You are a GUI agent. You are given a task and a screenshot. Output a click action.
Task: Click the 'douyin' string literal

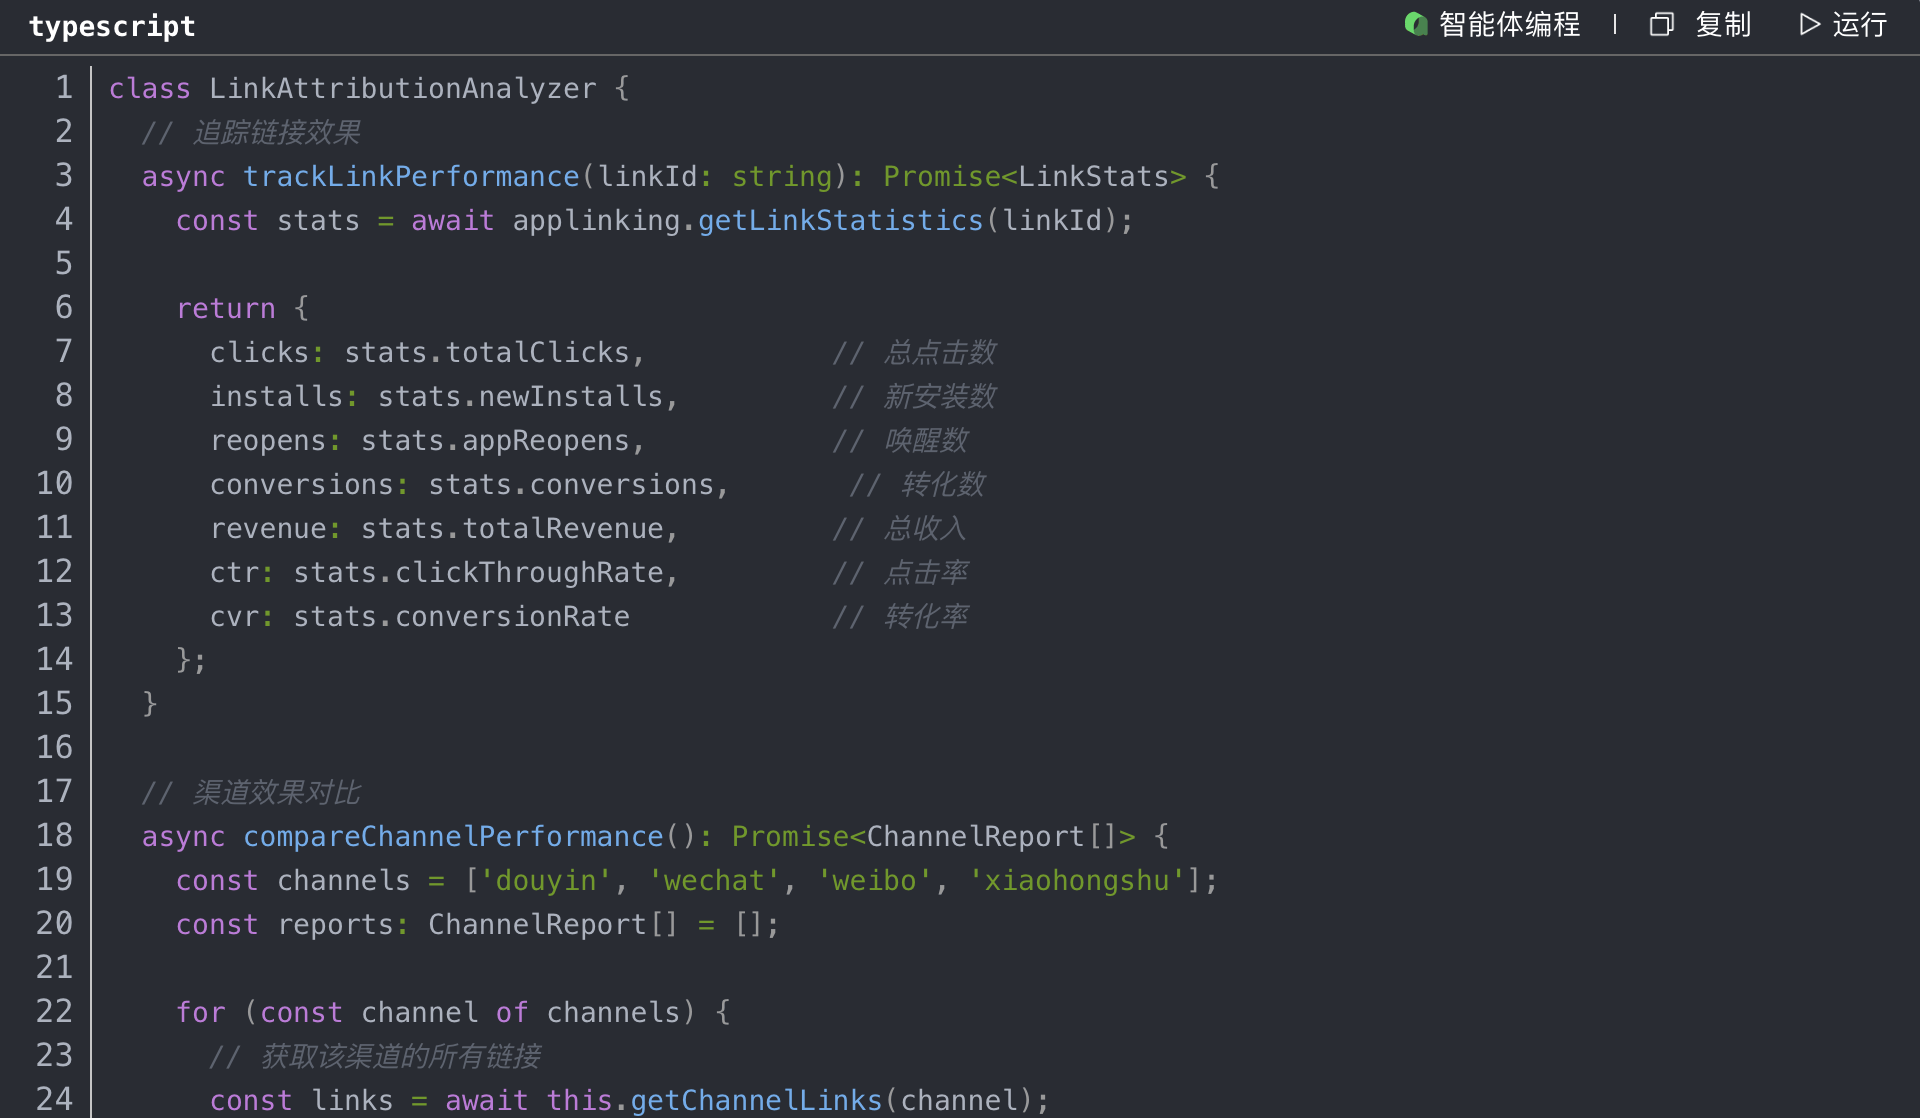[x=546, y=880]
